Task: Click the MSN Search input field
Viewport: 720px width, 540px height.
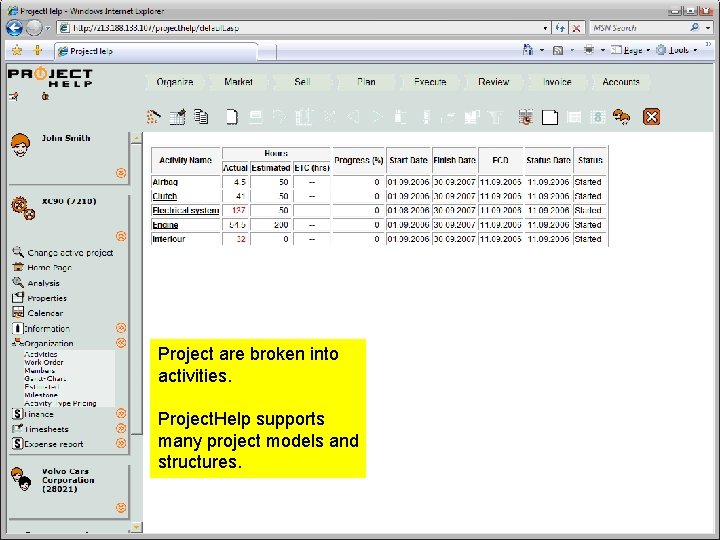Action: 638,28
